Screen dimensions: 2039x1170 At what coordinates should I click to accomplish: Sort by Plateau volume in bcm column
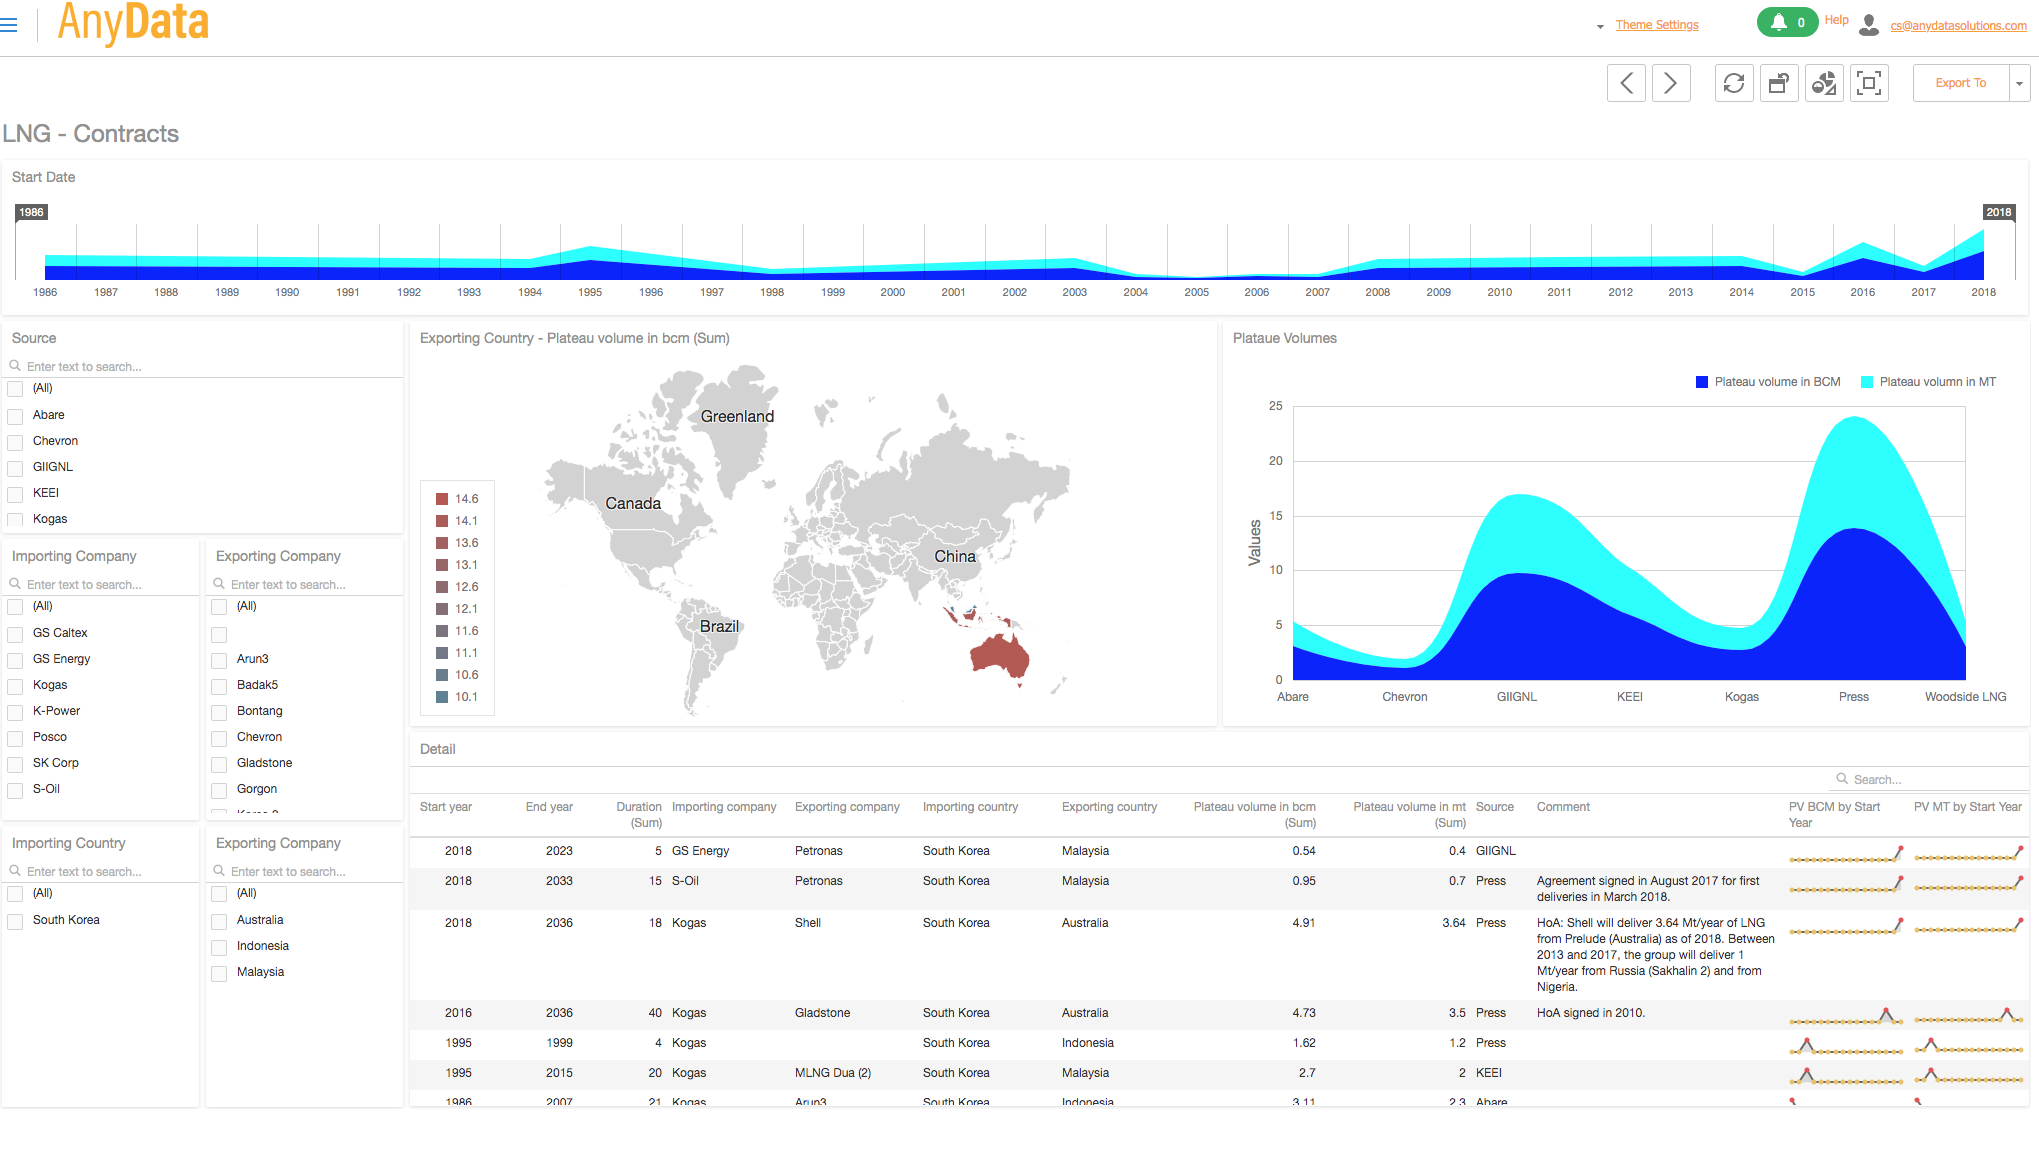click(x=1254, y=814)
